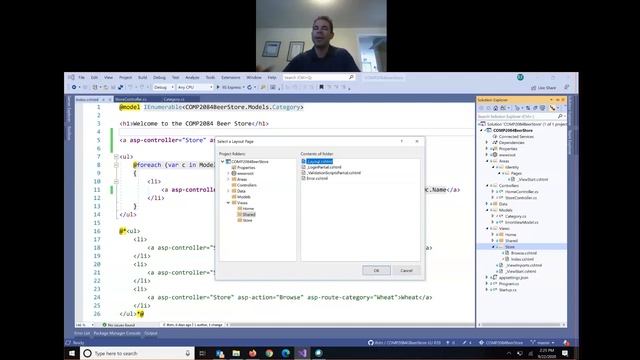Select HomeController.cs in Solution Explorer
This screenshot has width=640, height=360.
(522, 191)
